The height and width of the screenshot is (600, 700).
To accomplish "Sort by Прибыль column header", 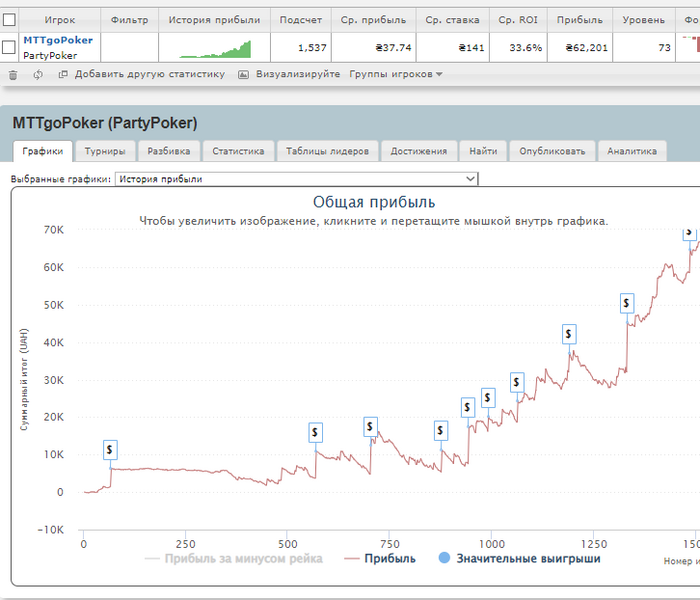I will 580,20.
